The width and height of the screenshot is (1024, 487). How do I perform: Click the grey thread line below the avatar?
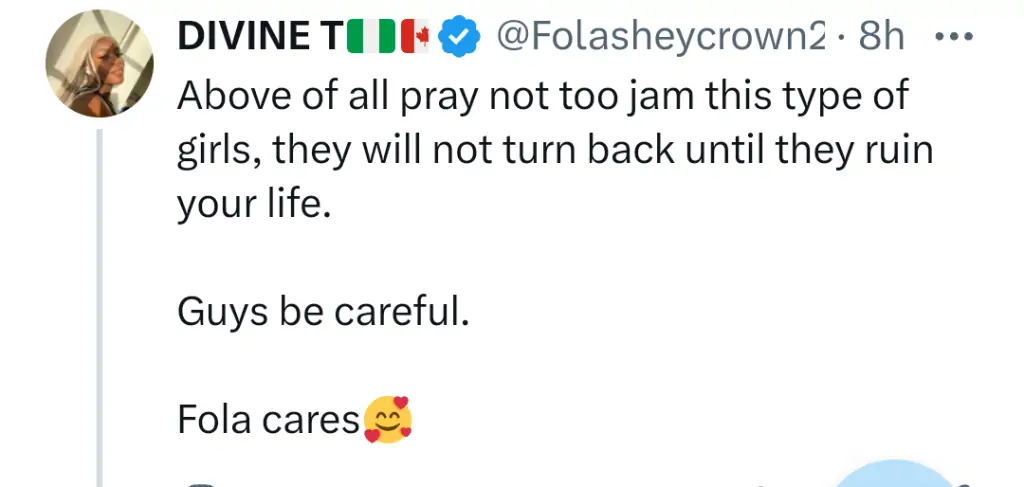99,300
